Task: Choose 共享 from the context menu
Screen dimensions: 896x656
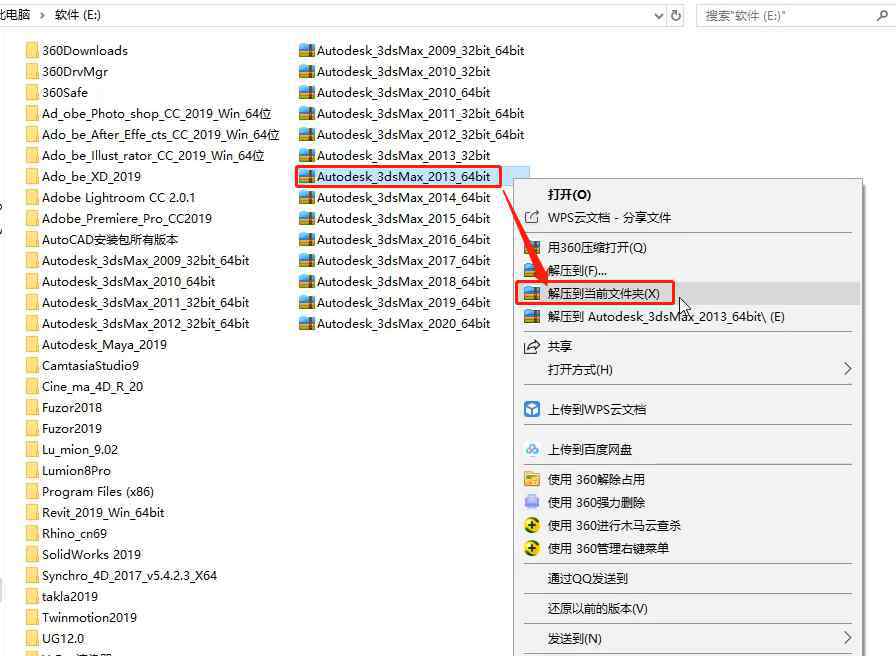Action: tap(688, 346)
